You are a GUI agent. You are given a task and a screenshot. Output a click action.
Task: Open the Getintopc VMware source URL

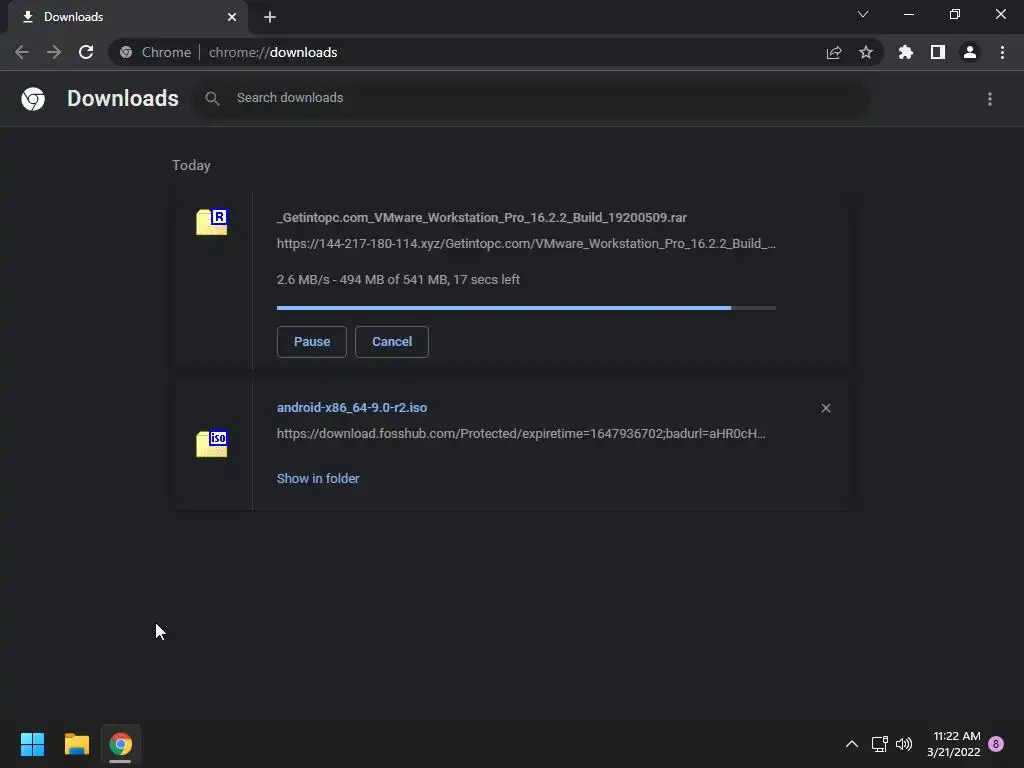click(x=526, y=244)
